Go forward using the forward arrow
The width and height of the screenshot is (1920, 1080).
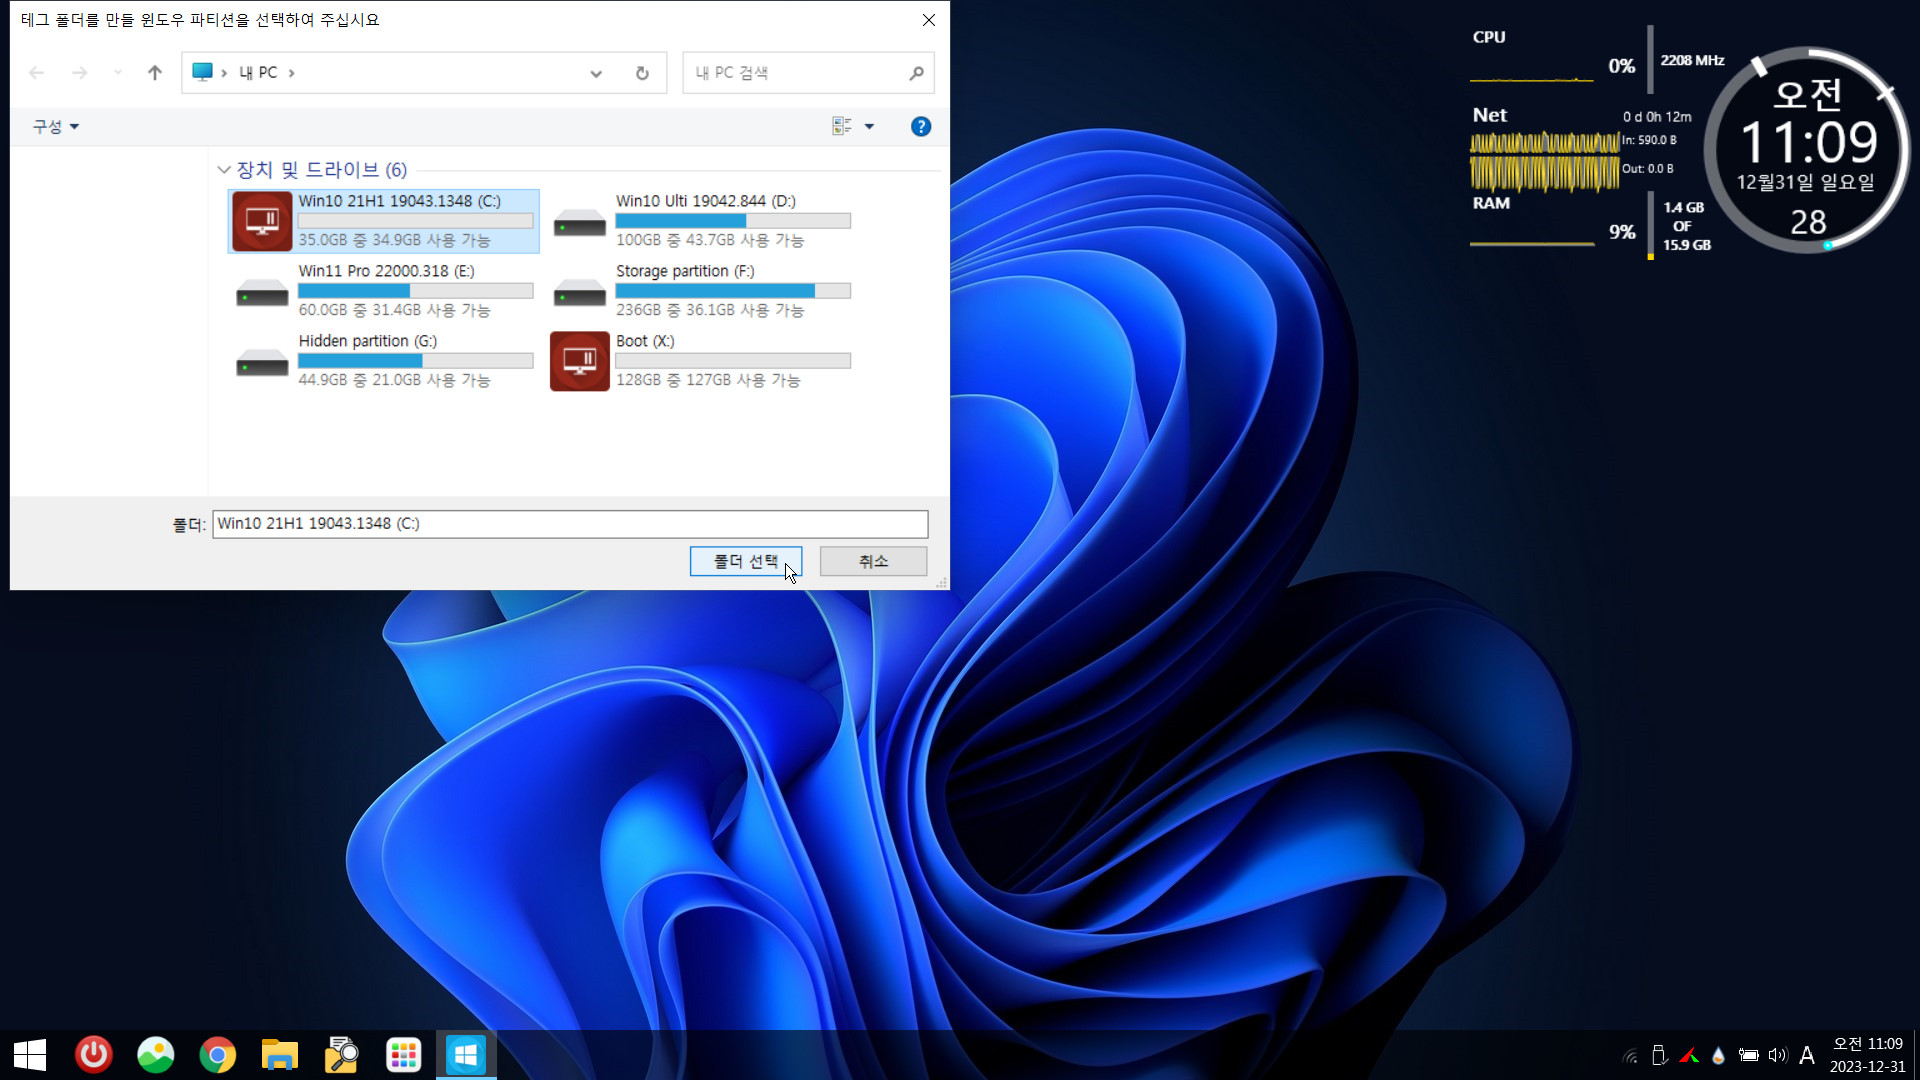(x=80, y=73)
